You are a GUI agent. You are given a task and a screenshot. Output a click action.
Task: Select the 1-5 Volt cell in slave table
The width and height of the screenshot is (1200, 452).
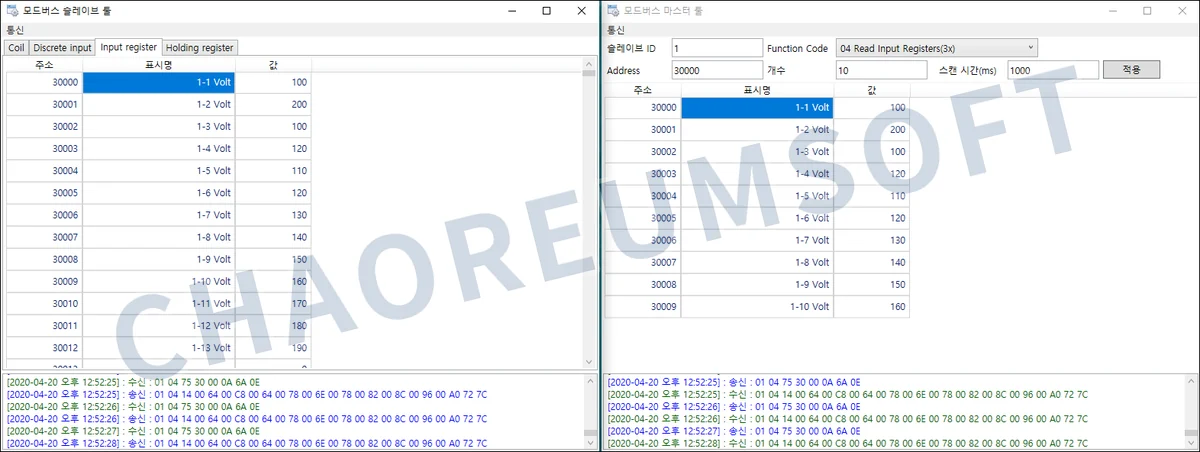[159, 170]
